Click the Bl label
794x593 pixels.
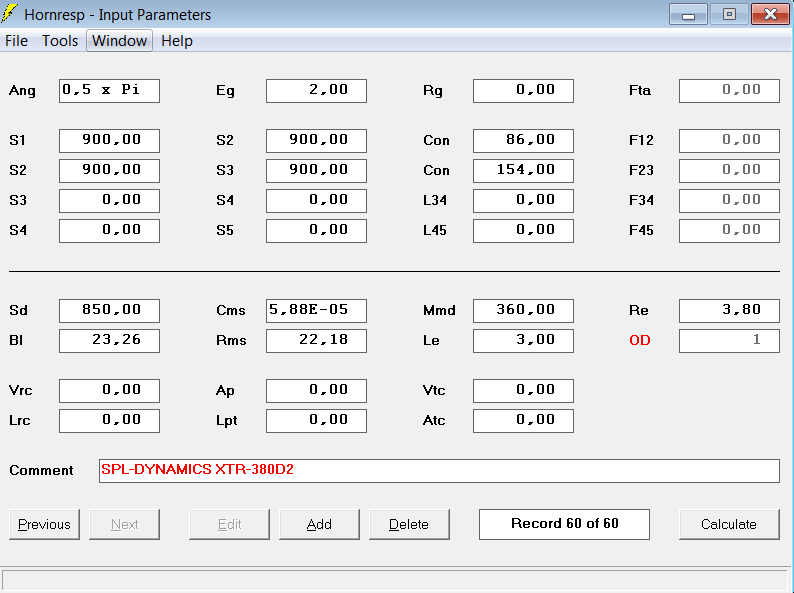16,340
